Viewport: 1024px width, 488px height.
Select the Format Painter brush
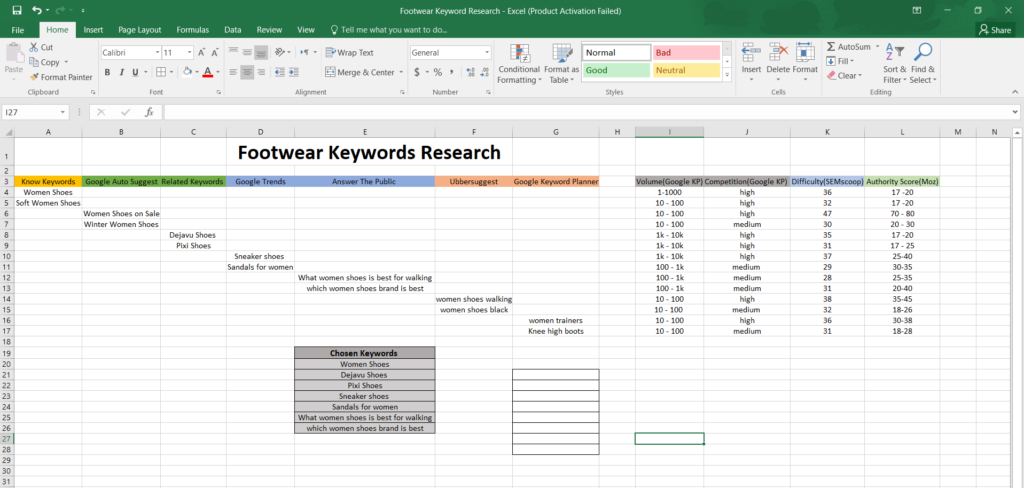(x=61, y=77)
